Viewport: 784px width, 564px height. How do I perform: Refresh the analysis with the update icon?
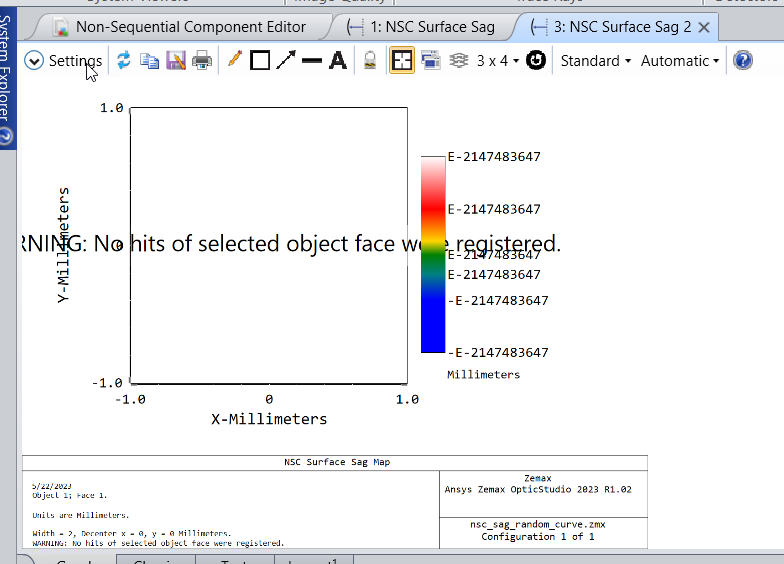pyautogui.click(x=124, y=60)
